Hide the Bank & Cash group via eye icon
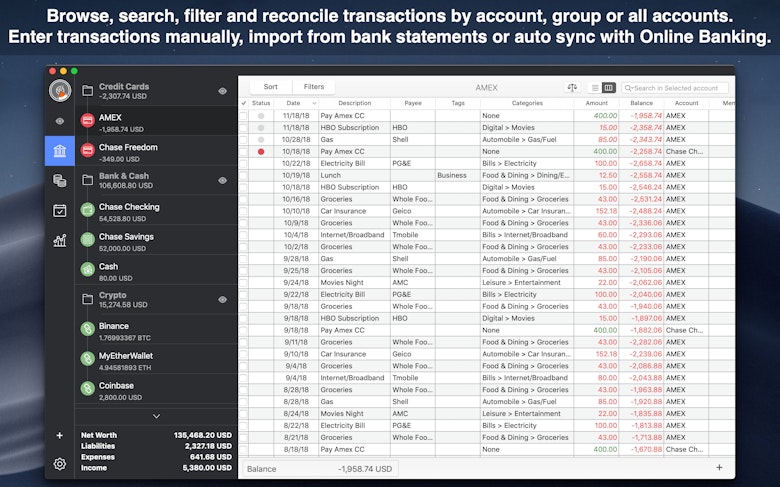The height and width of the screenshot is (487, 780). (222, 181)
